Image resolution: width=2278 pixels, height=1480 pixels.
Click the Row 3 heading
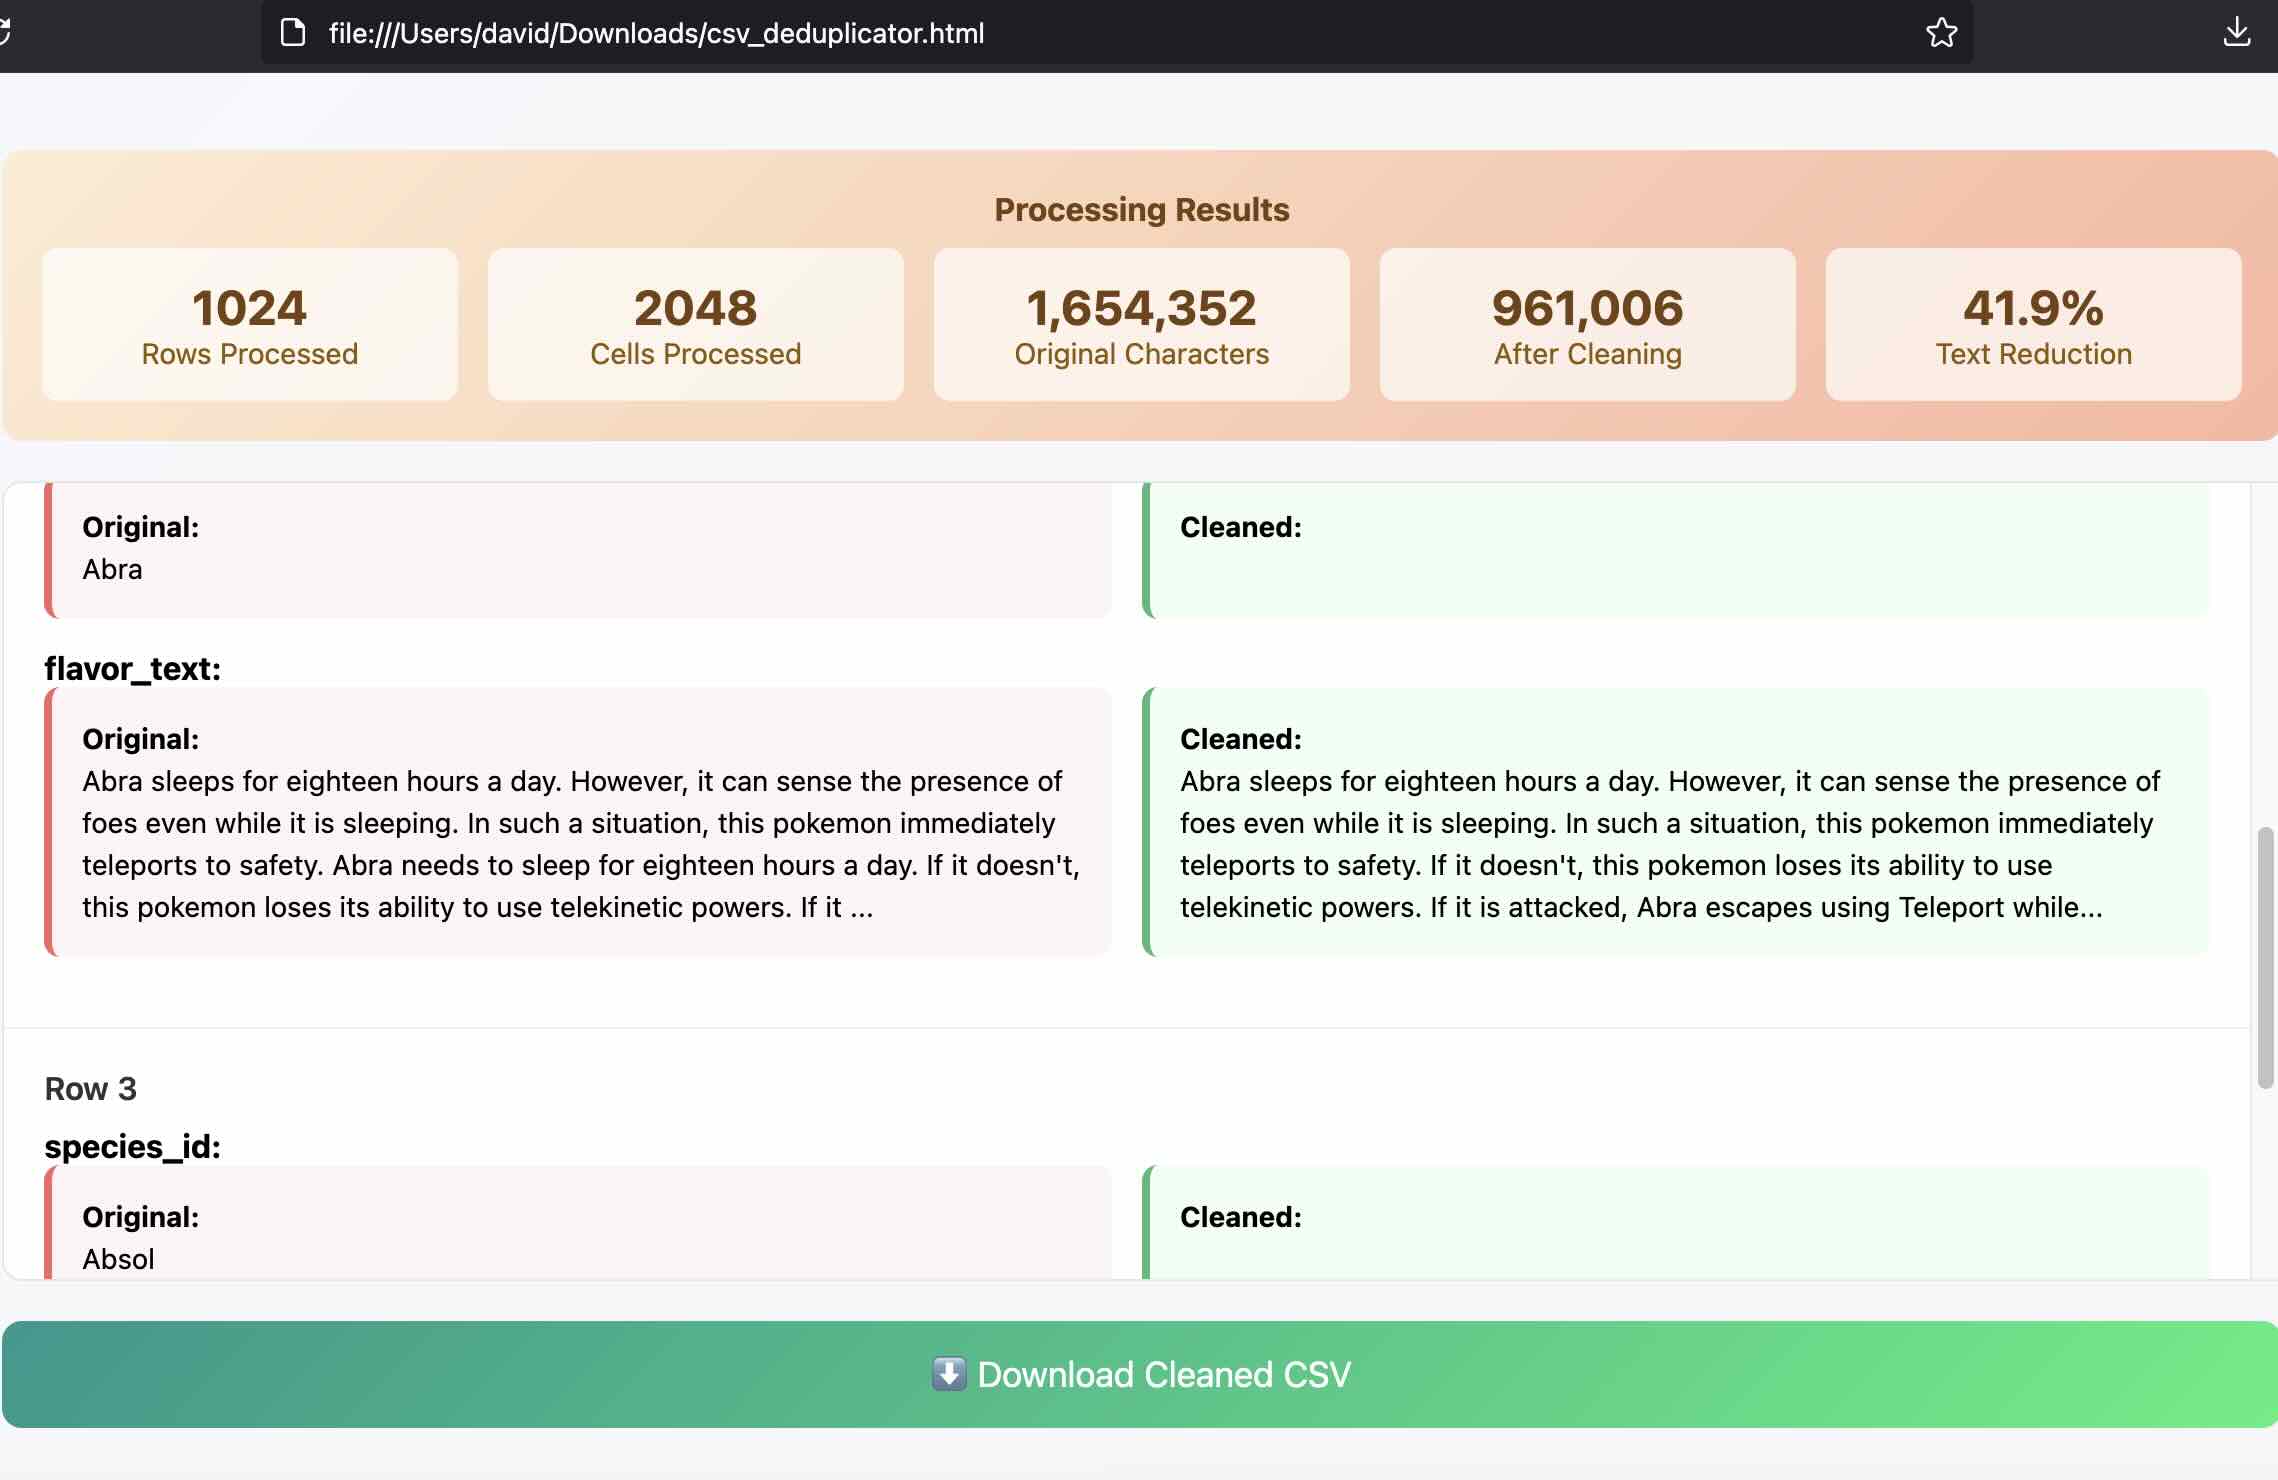91,1089
